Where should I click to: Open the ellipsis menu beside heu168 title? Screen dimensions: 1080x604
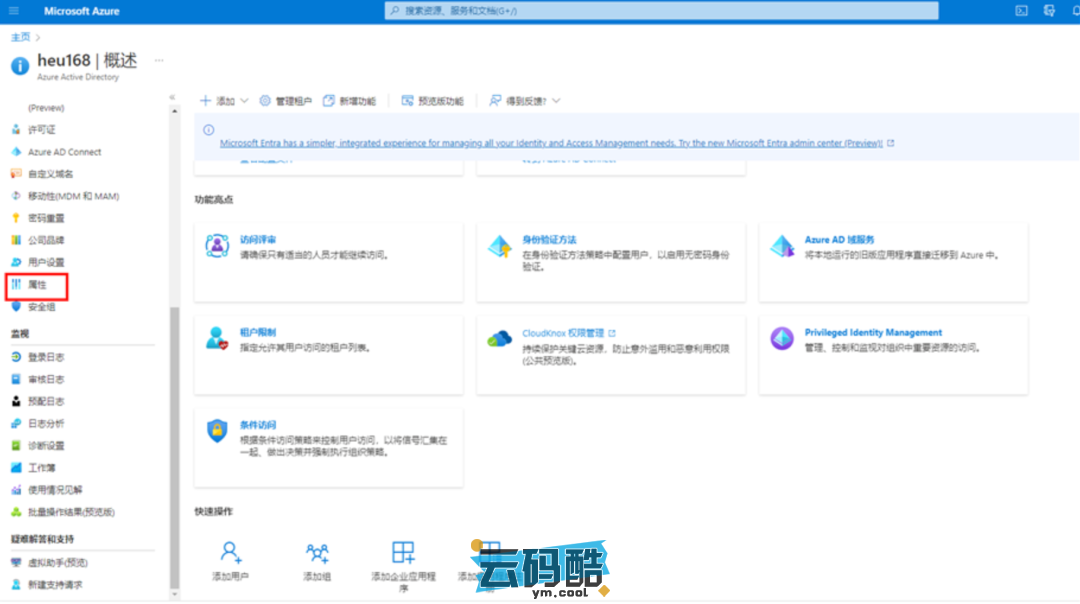tap(158, 61)
